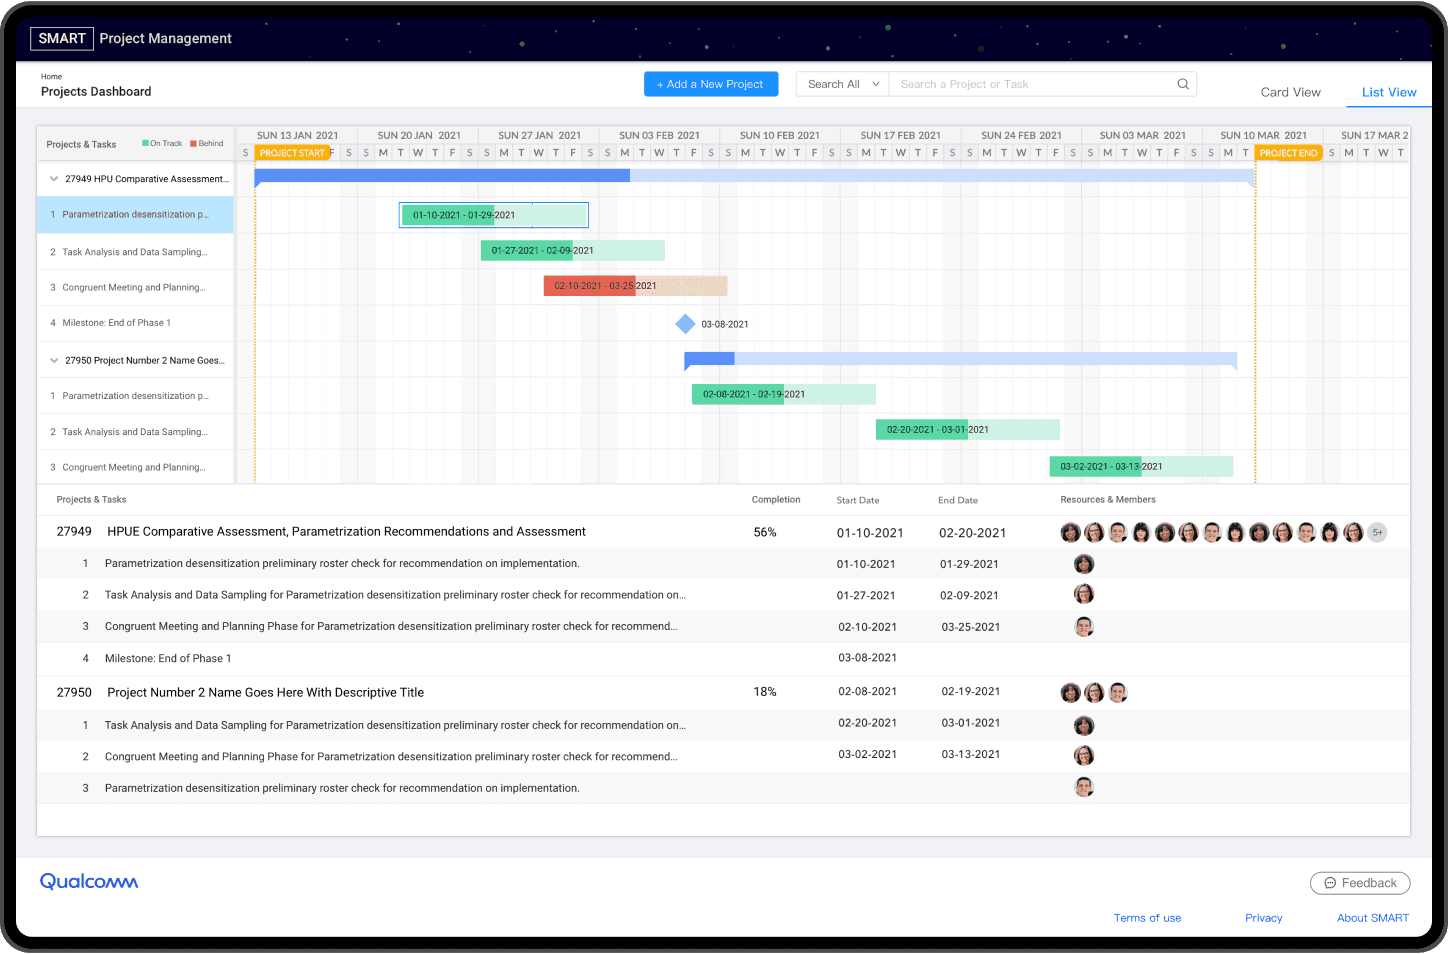
Task: Select the blue diamond milestone marker
Action: [685, 324]
